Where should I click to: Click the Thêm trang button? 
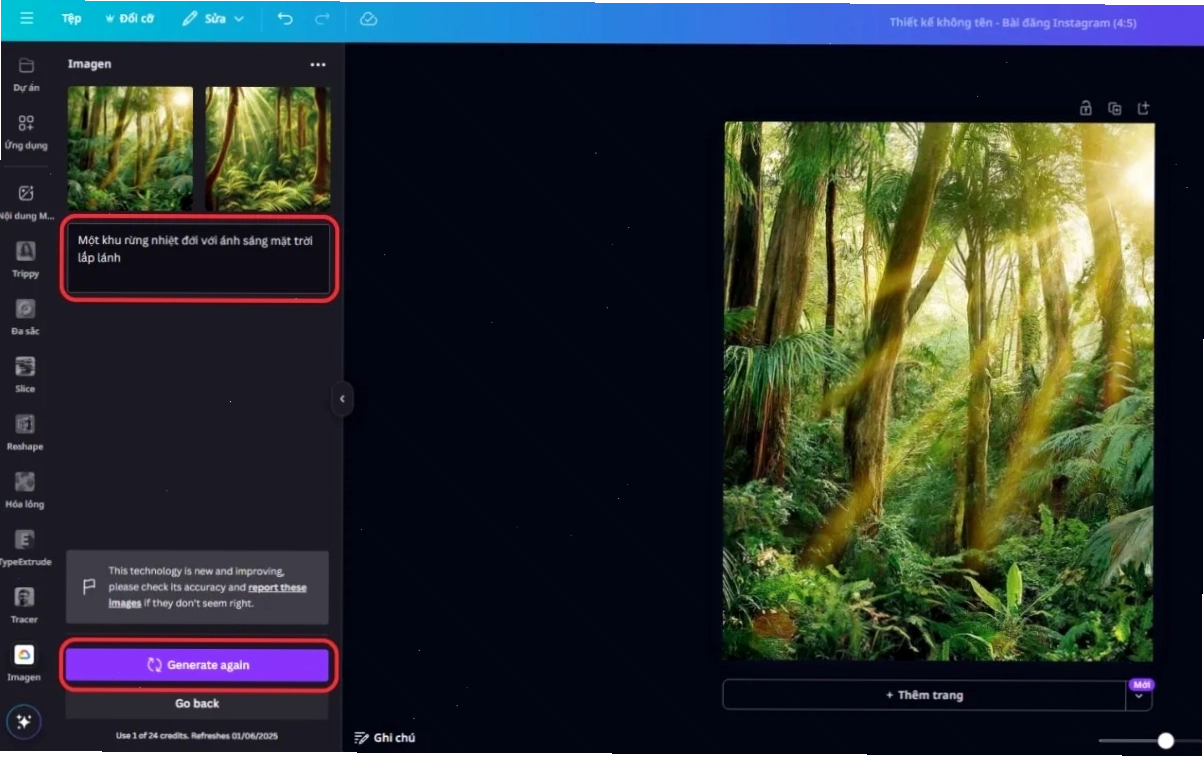pos(924,695)
